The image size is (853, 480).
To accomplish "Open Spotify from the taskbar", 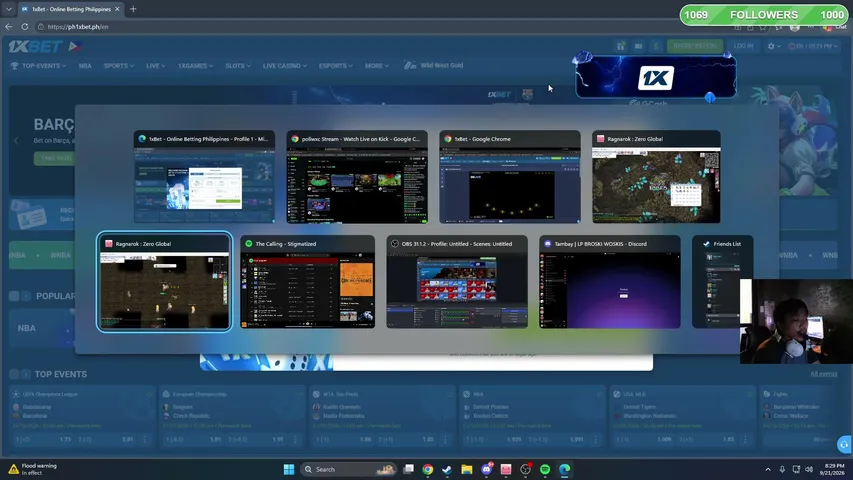I will coord(545,469).
